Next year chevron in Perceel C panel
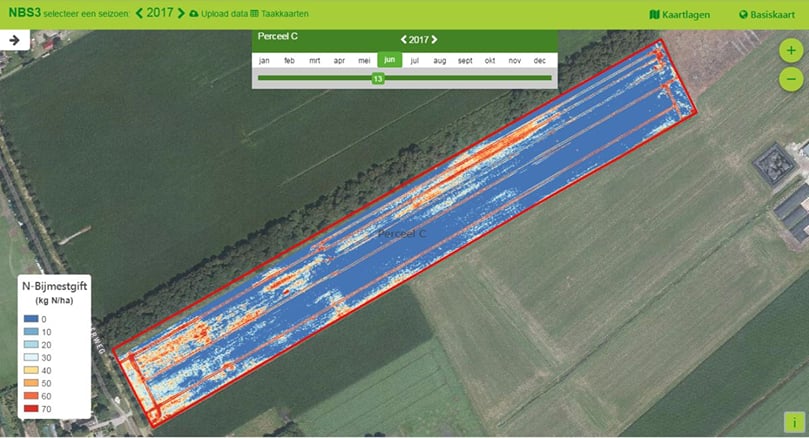The image size is (809, 438). pos(434,40)
